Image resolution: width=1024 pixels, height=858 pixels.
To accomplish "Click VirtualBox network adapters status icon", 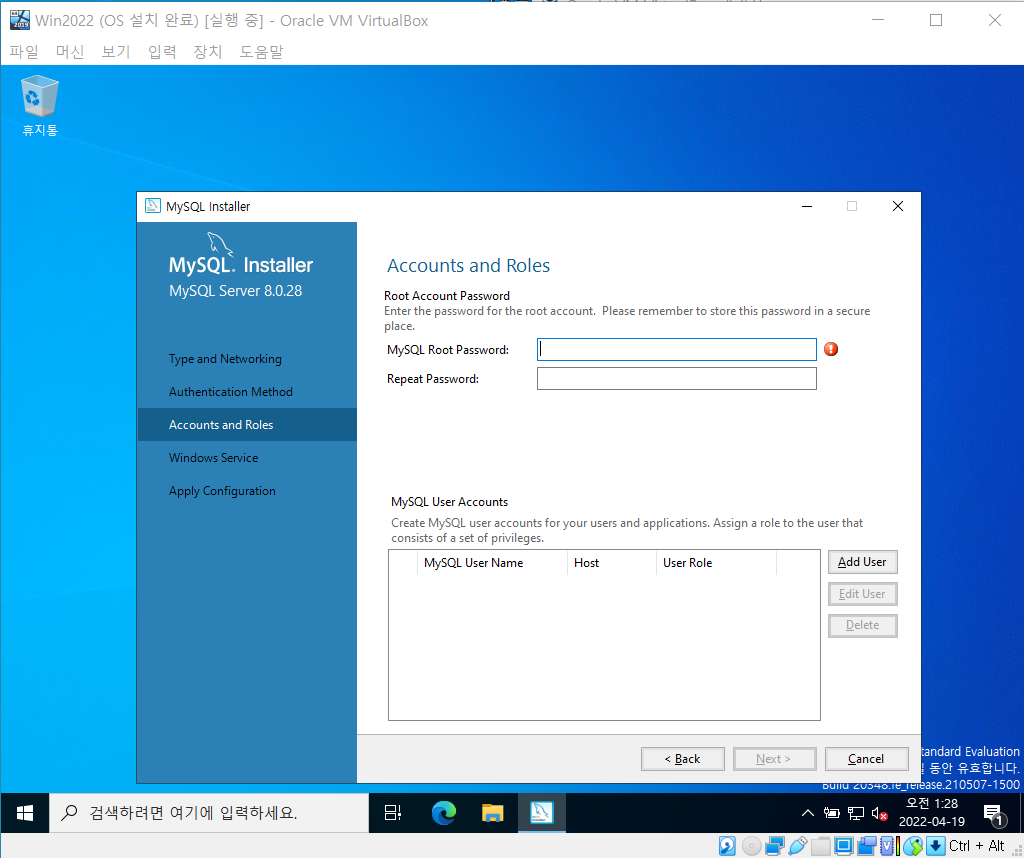I will tap(775, 846).
